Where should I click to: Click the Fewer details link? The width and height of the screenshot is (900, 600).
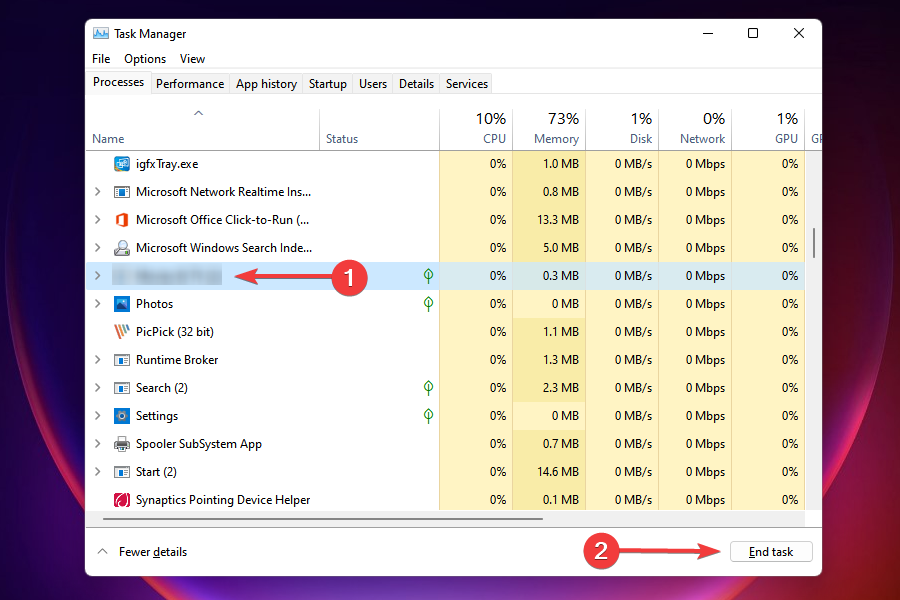[153, 551]
